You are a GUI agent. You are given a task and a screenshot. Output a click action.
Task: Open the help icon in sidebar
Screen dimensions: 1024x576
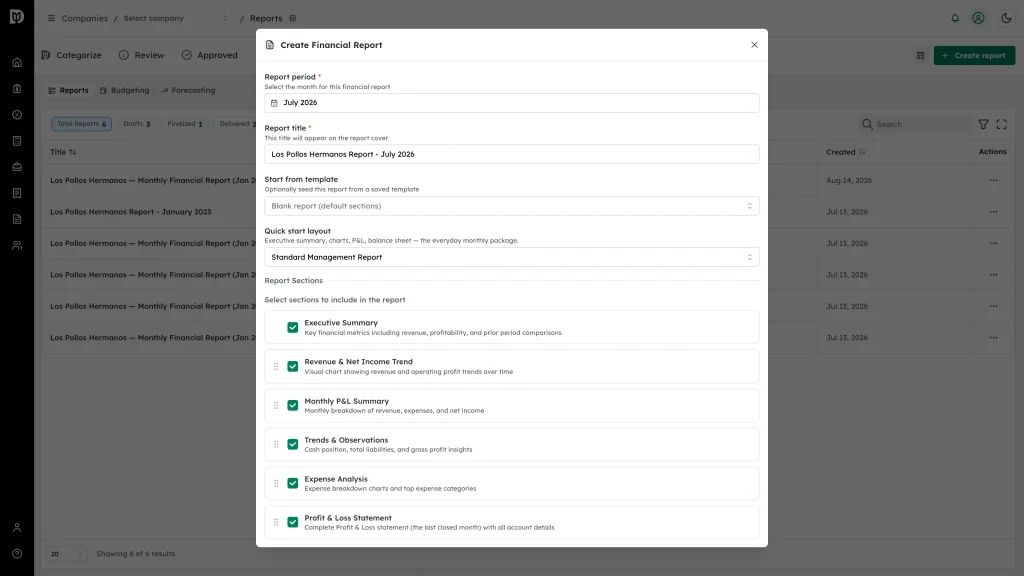click(x=17, y=554)
